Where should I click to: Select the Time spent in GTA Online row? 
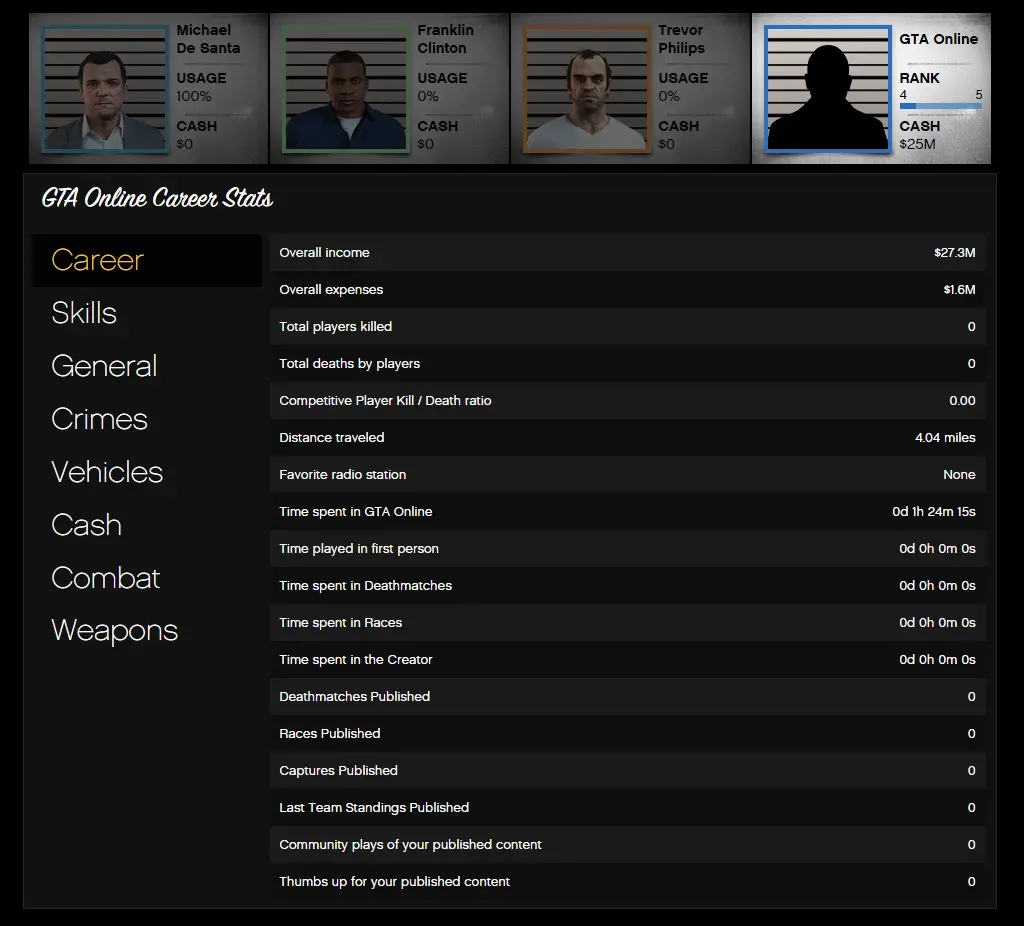[627, 512]
